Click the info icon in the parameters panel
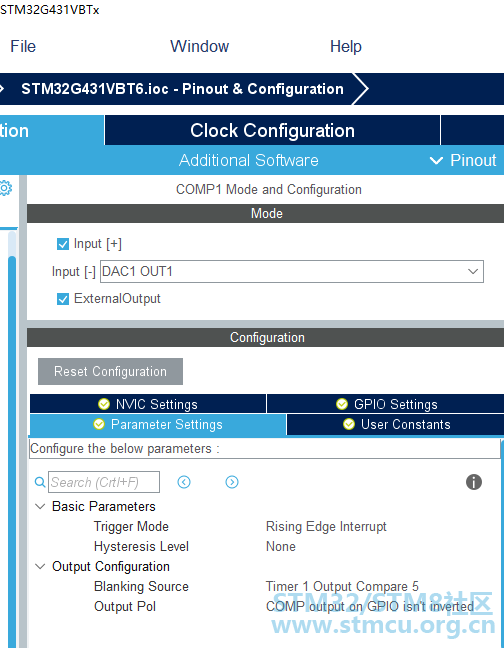 point(473,482)
